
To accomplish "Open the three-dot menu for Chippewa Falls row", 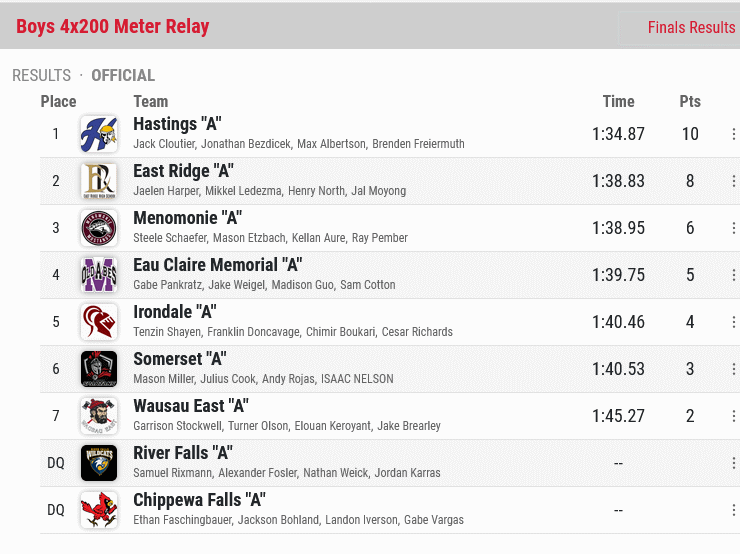I will coord(733,510).
